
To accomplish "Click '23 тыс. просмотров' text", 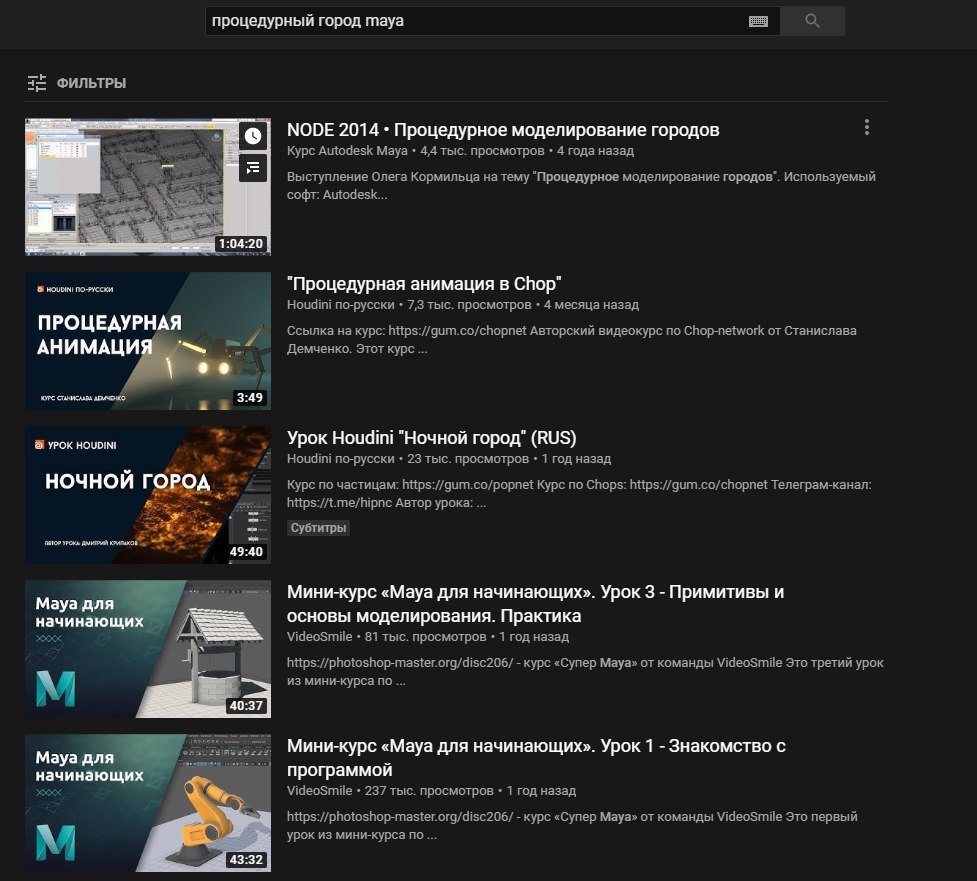I will [468, 459].
